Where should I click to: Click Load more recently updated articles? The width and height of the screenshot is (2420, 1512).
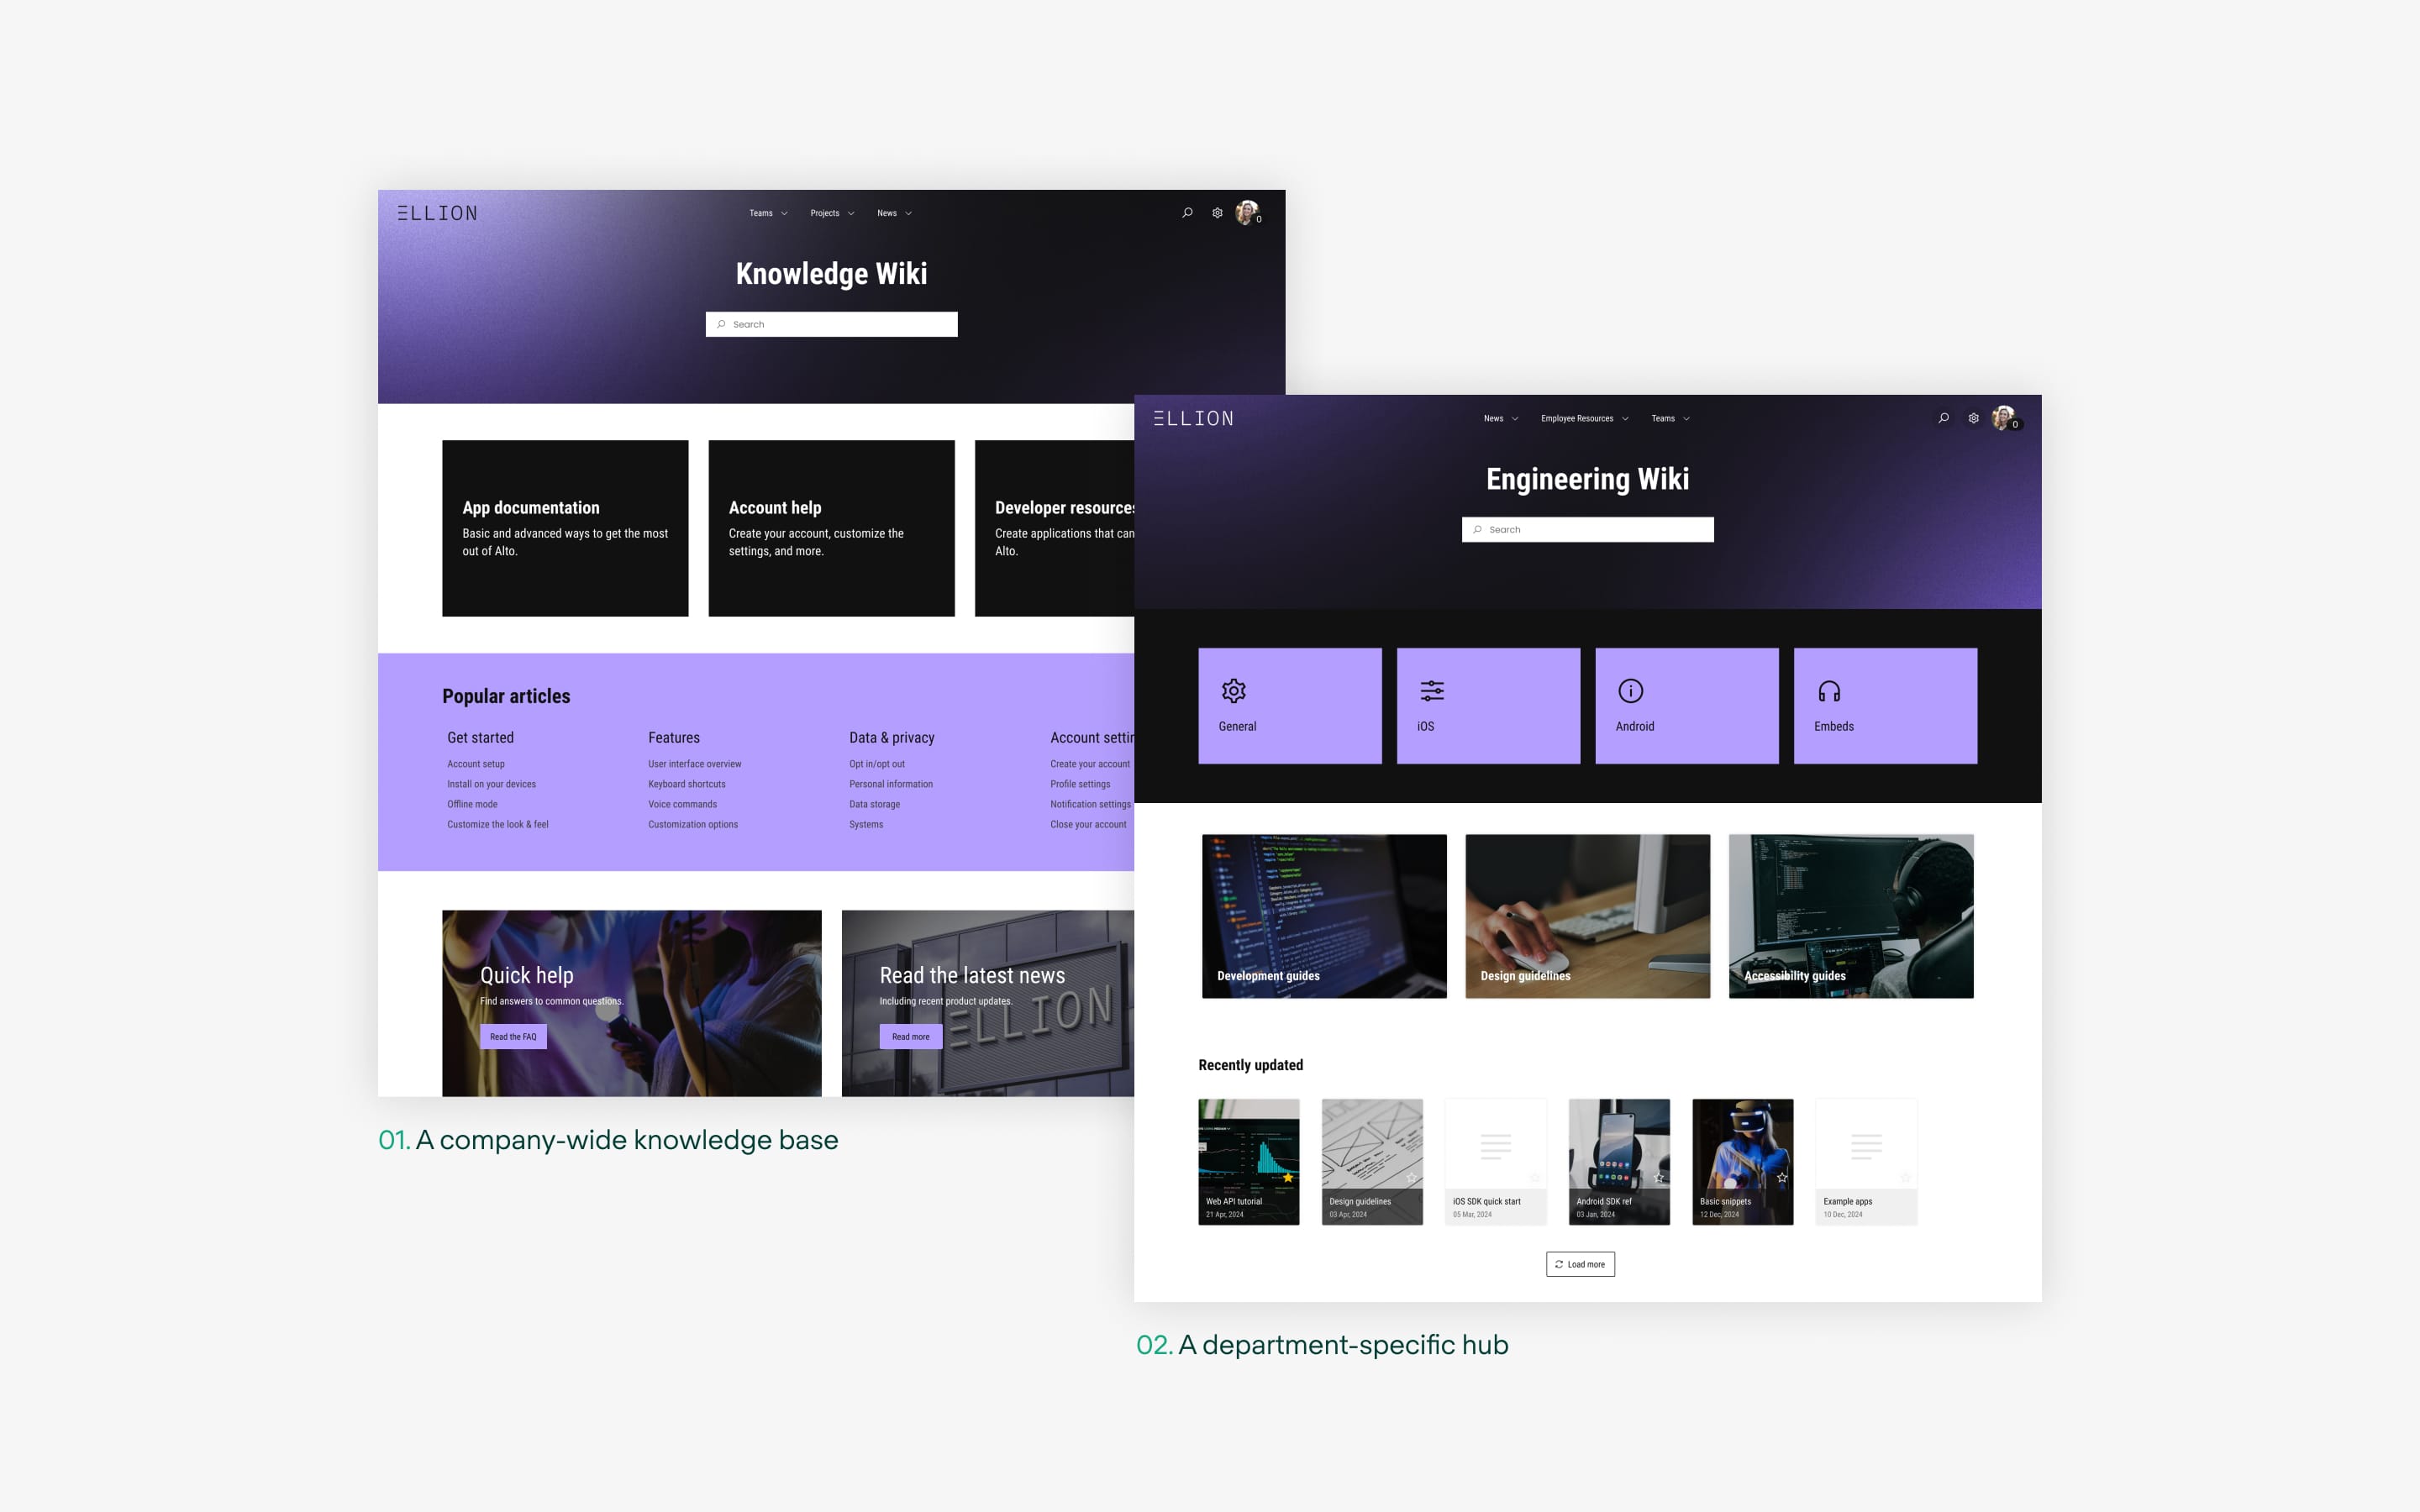click(1579, 1263)
